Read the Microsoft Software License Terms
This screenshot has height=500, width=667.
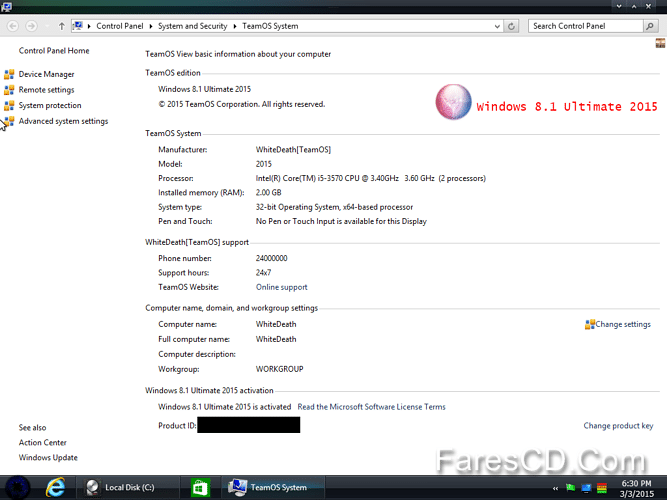click(x=371, y=407)
